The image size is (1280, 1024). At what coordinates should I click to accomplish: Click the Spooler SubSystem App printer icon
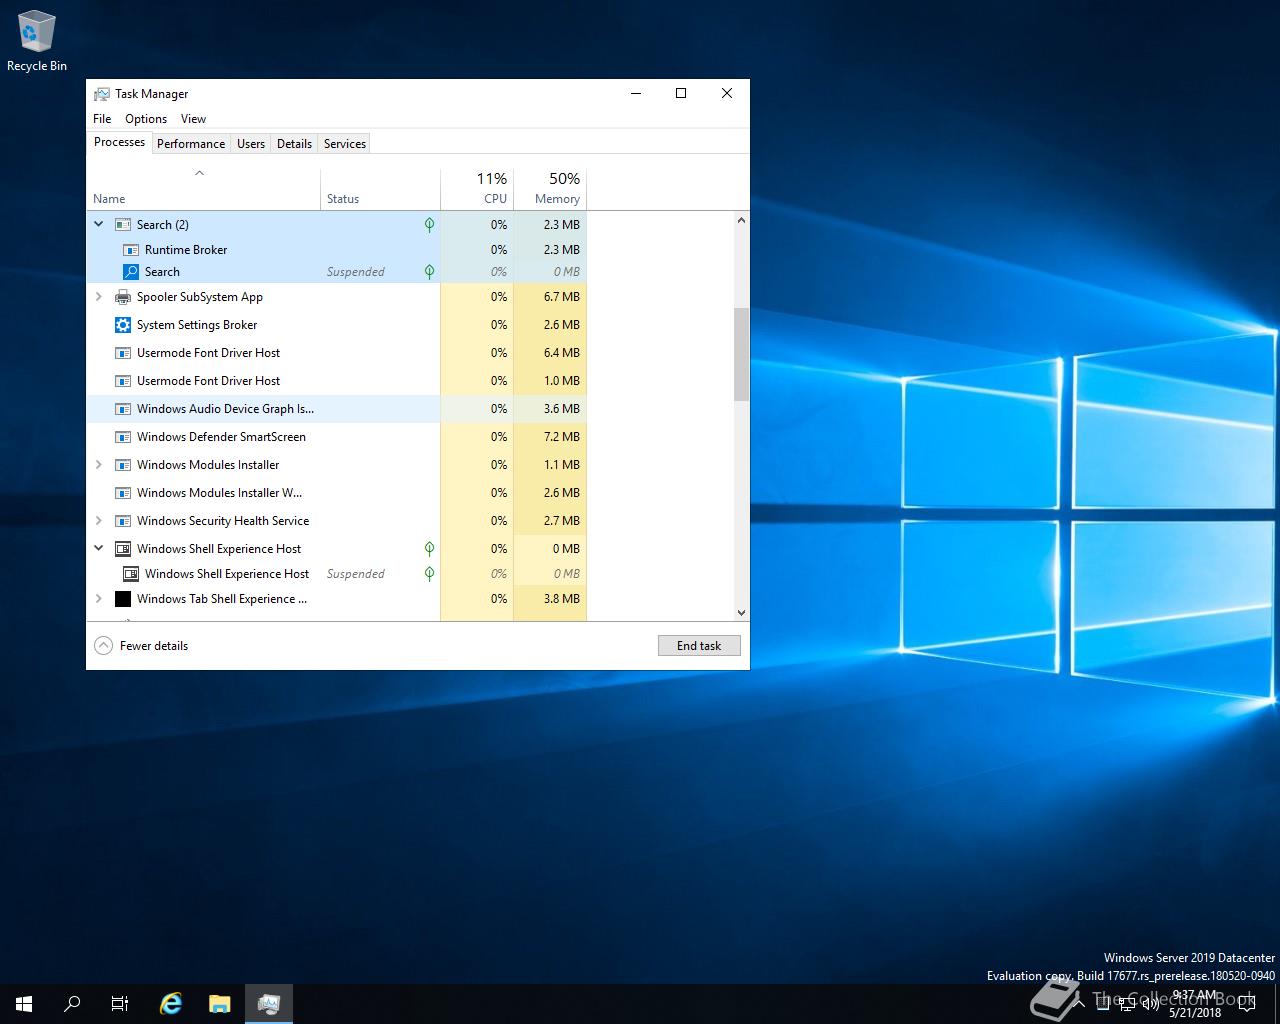[123, 297]
